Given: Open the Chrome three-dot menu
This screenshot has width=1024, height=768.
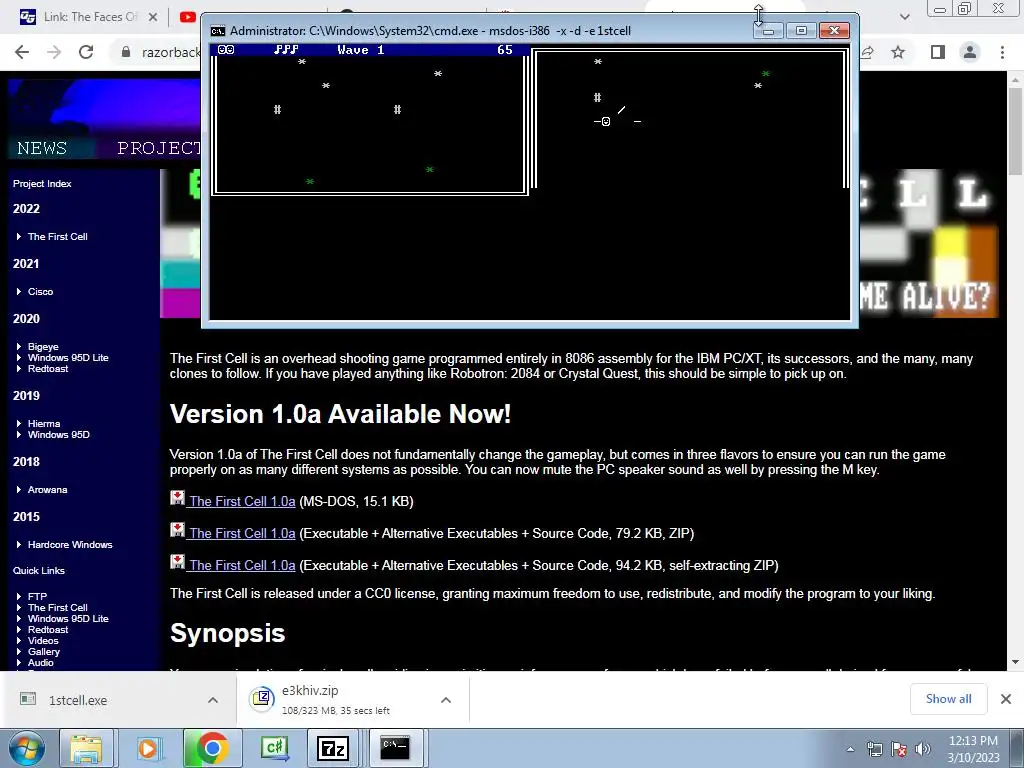Looking at the screenshot, I should coord(1002,52).
